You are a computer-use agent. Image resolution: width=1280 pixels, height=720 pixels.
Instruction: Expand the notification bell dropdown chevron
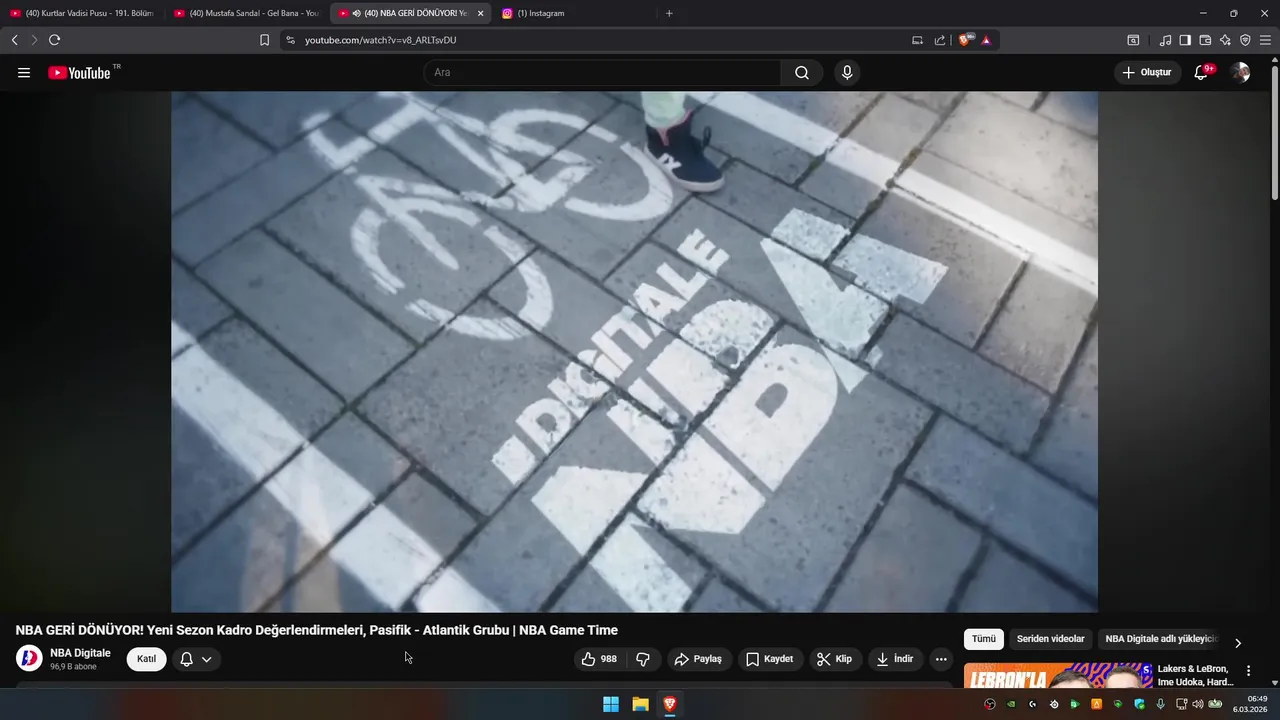tap(207, 659)
